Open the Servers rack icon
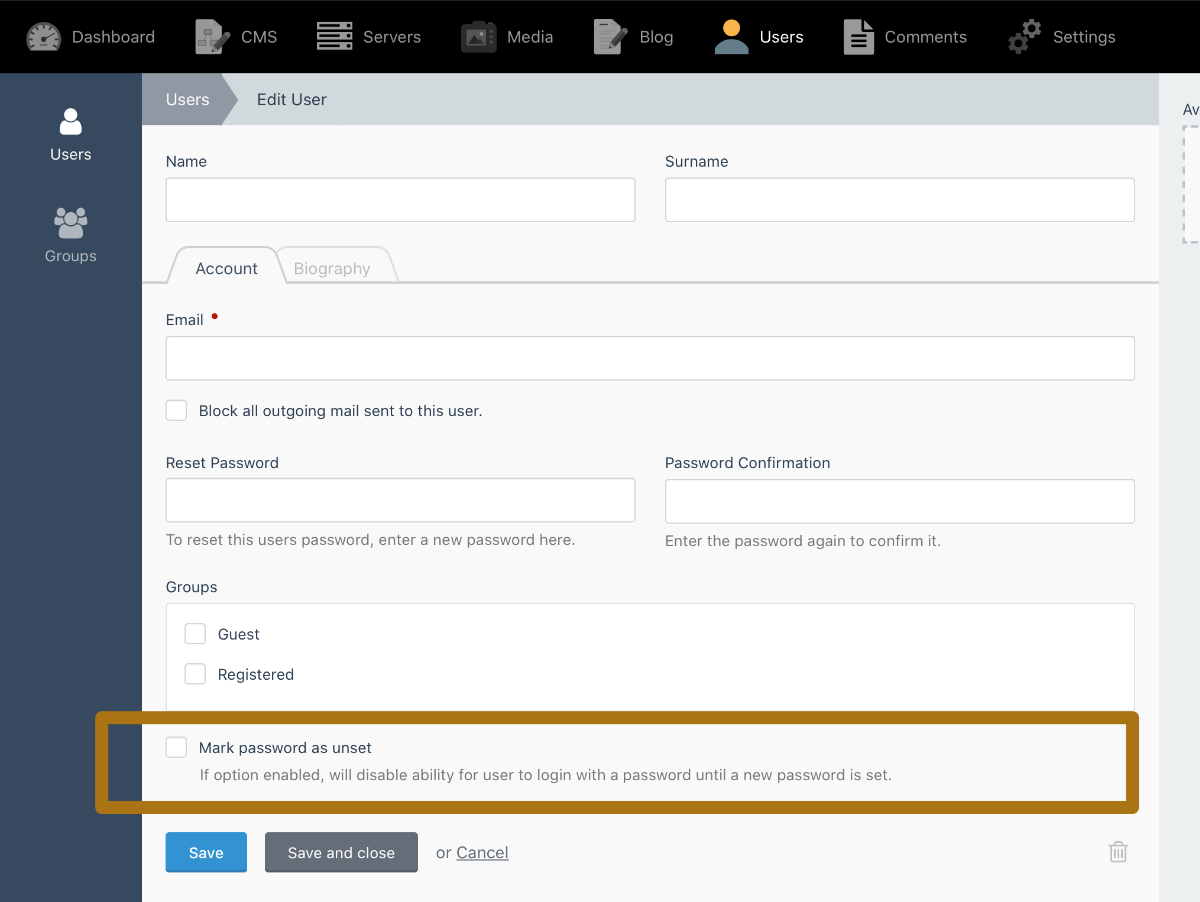This screenshot has width=1200, height=902. coord(335,37)
